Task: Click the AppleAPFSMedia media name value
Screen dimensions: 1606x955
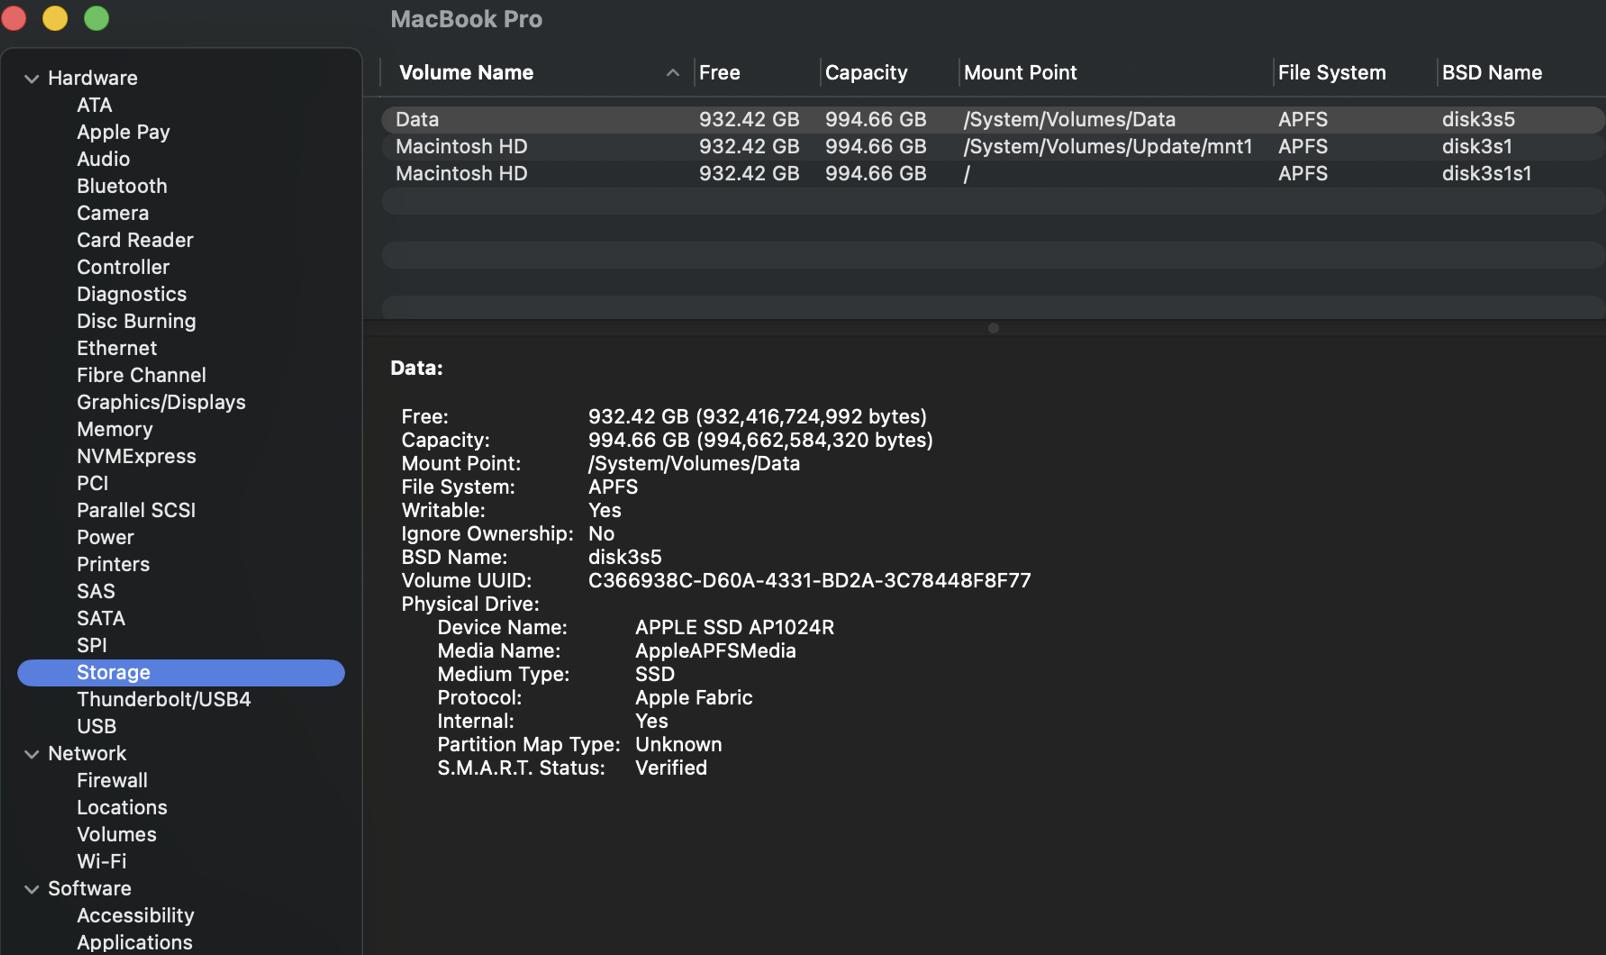Action: point(715,651)
